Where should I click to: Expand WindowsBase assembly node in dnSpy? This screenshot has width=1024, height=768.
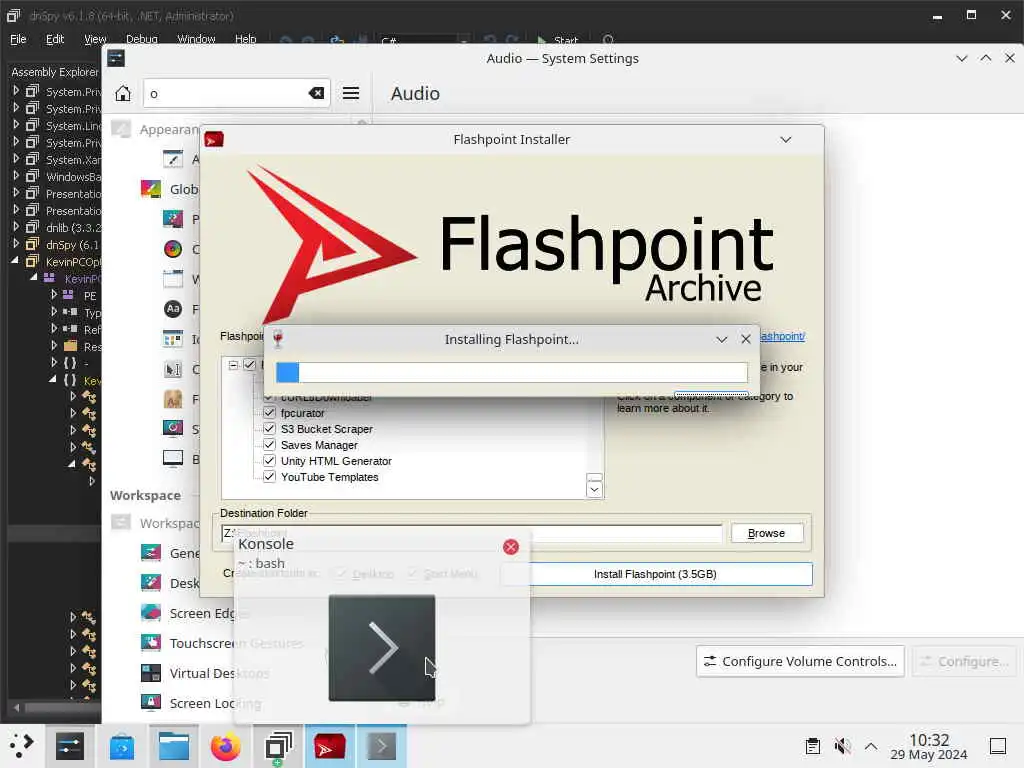point(16,175)
